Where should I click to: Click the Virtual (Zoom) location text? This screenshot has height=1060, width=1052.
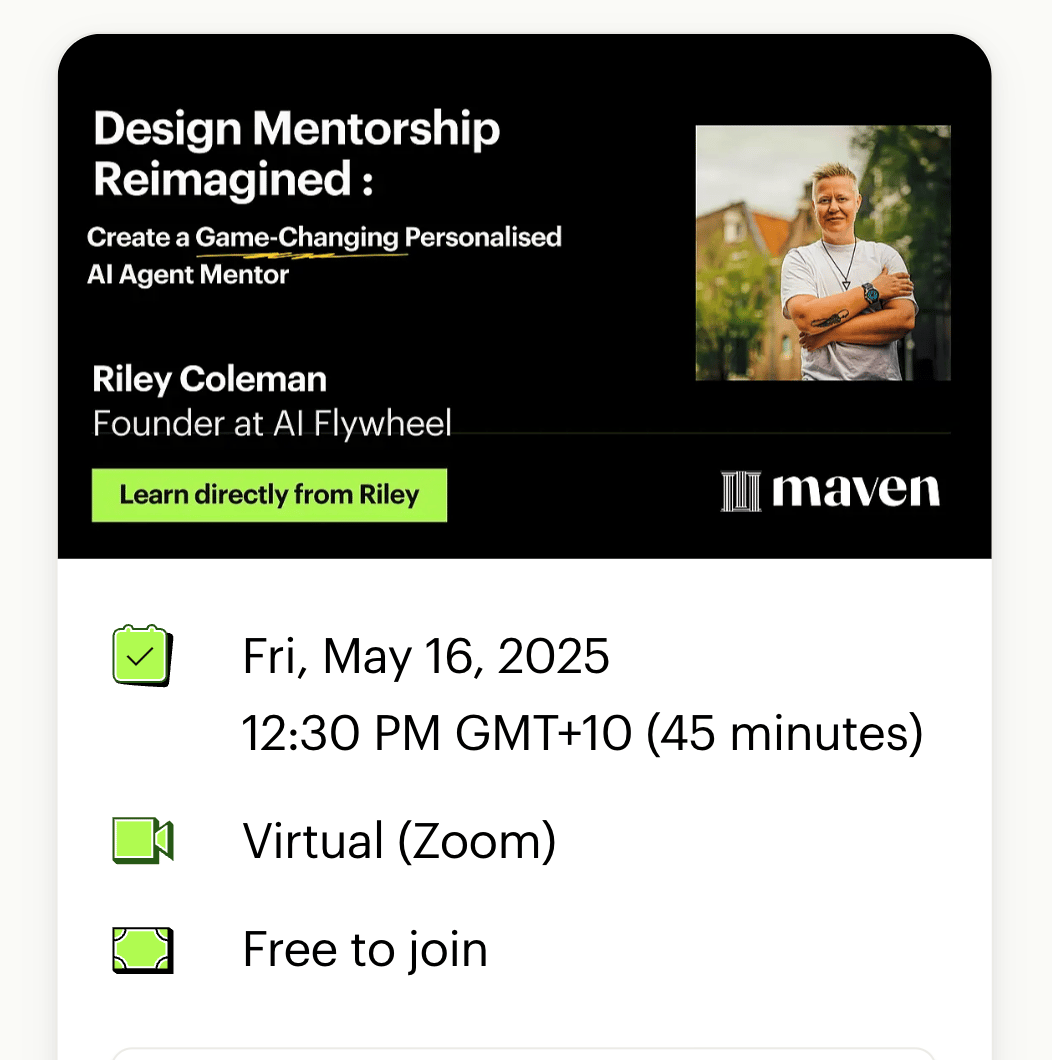[x=399, y=841]
